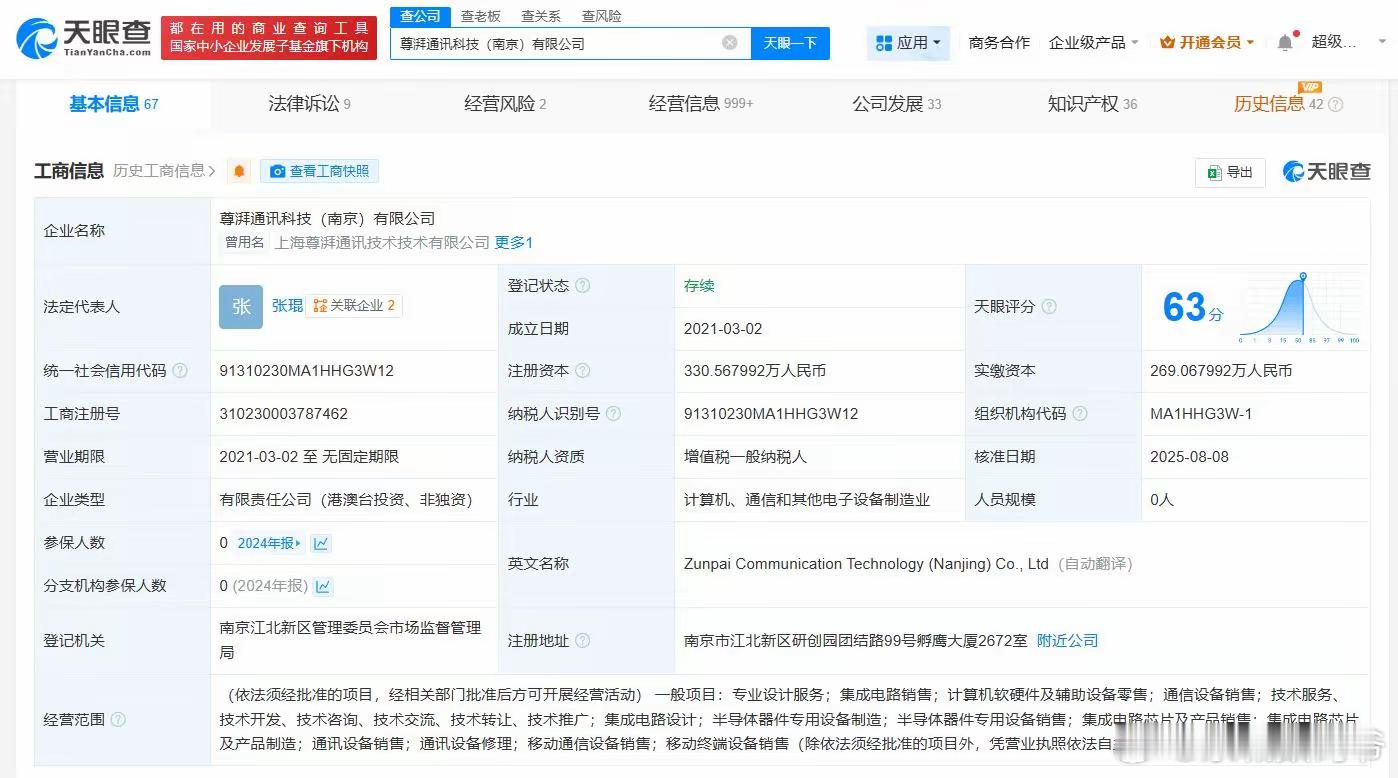The image size is (1398, 778).
Task: Clear the search field with the X icon
Action: (730, 43)
